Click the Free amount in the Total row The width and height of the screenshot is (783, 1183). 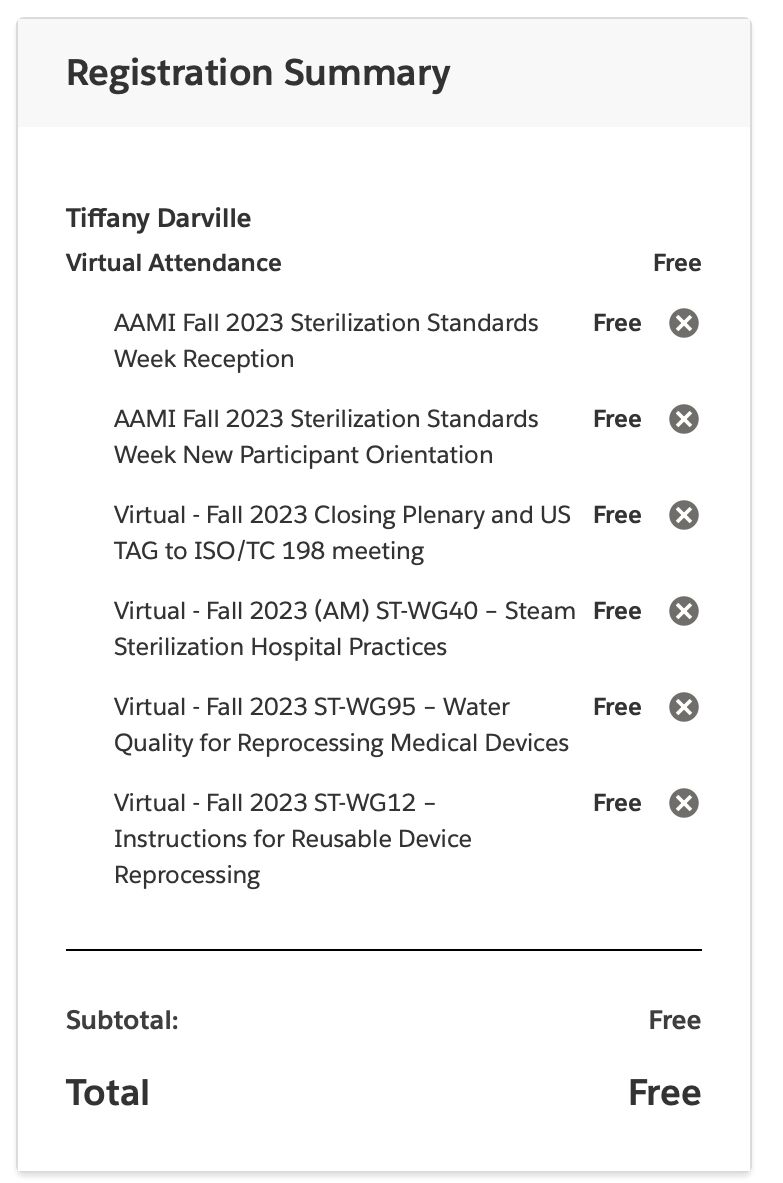pos(664,1092)
